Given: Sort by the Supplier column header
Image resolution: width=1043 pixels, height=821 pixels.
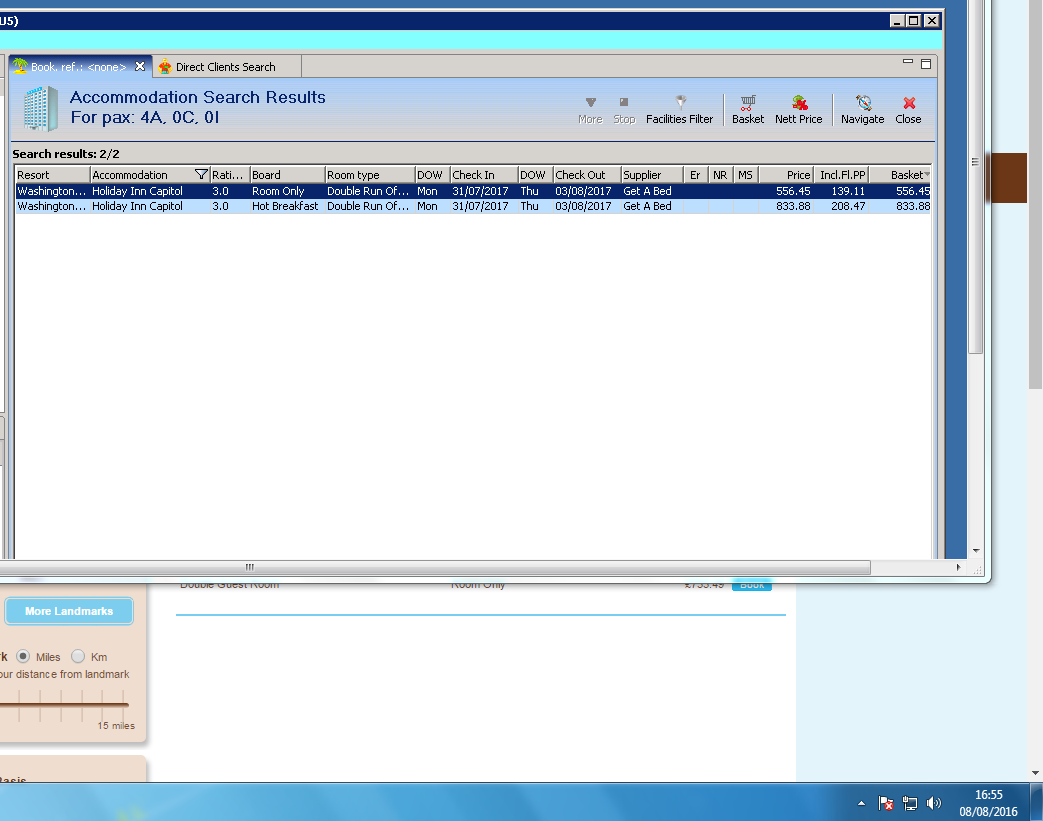Looking at the screenshot, I should (x=652, y=174).
